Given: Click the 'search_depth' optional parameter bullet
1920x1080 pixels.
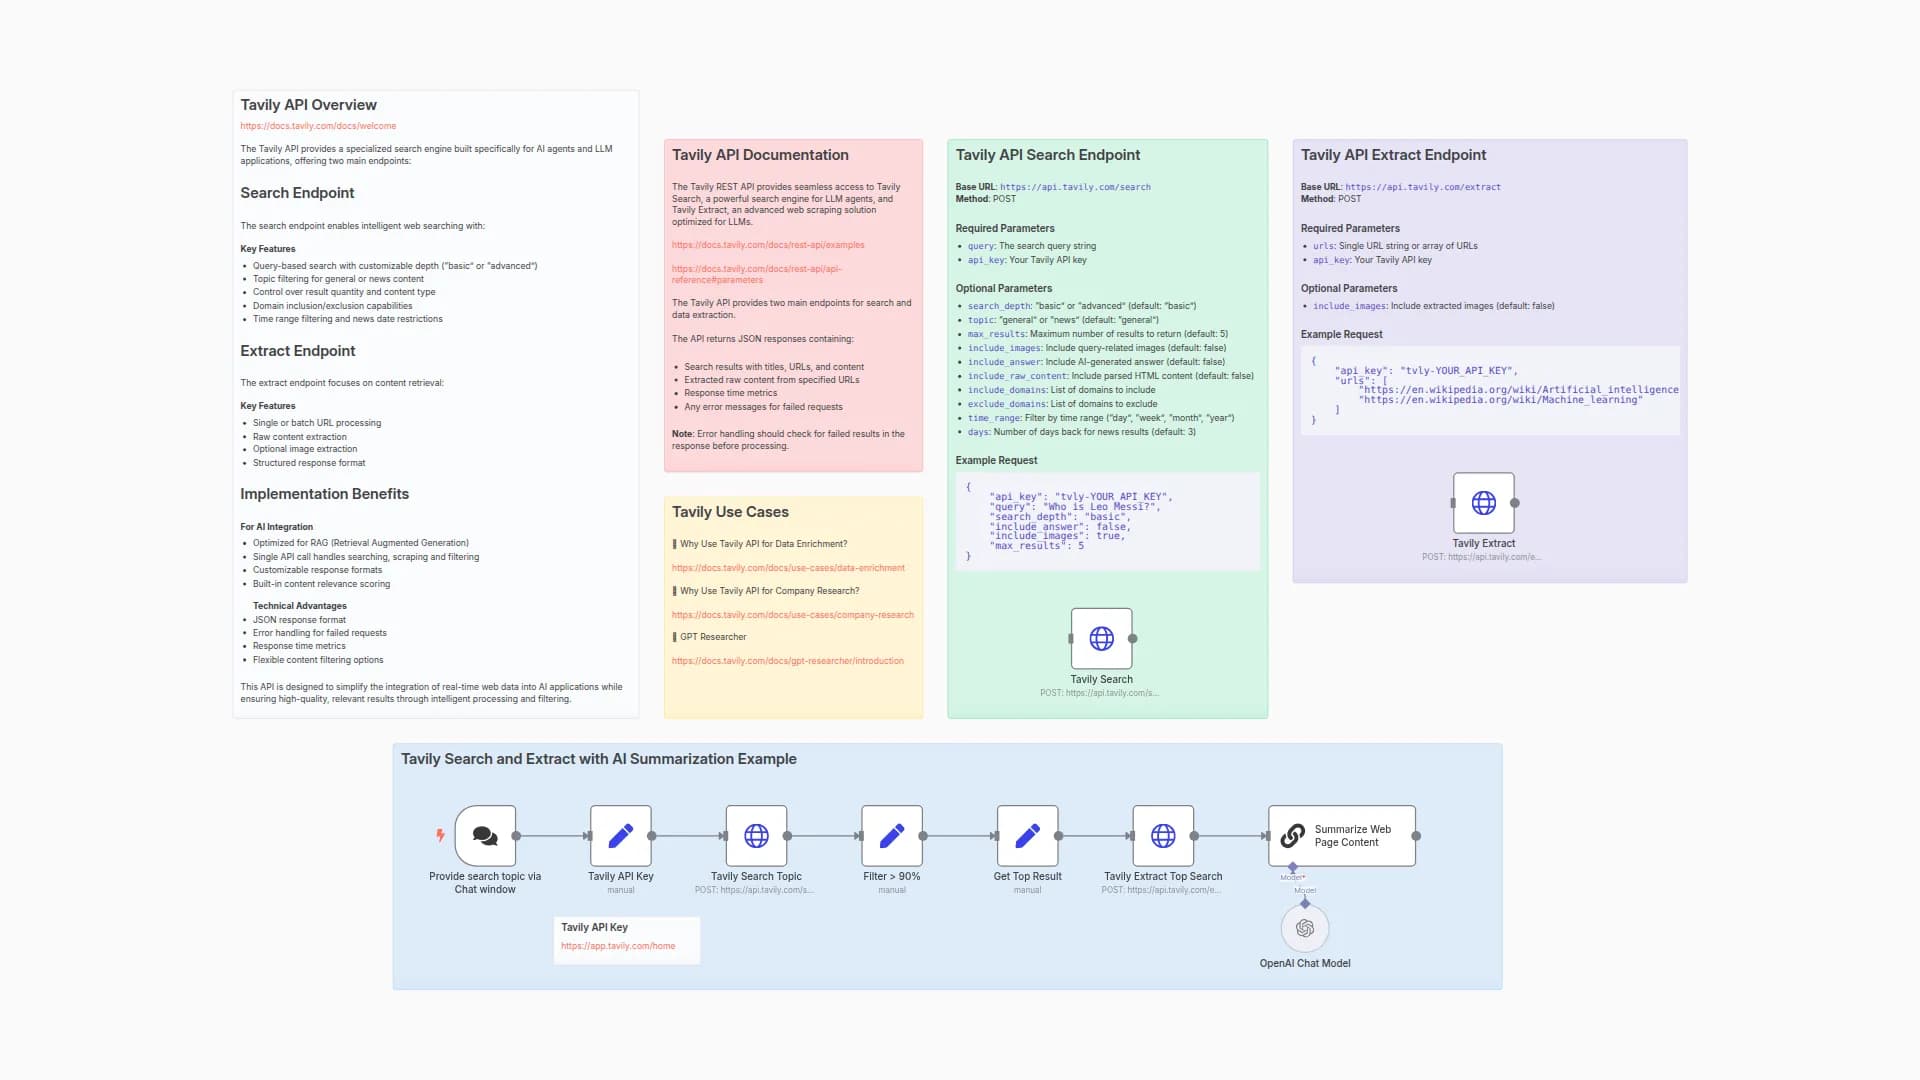Looking at the screenshot, I should pyautogui.click(x=1081, y=306).
